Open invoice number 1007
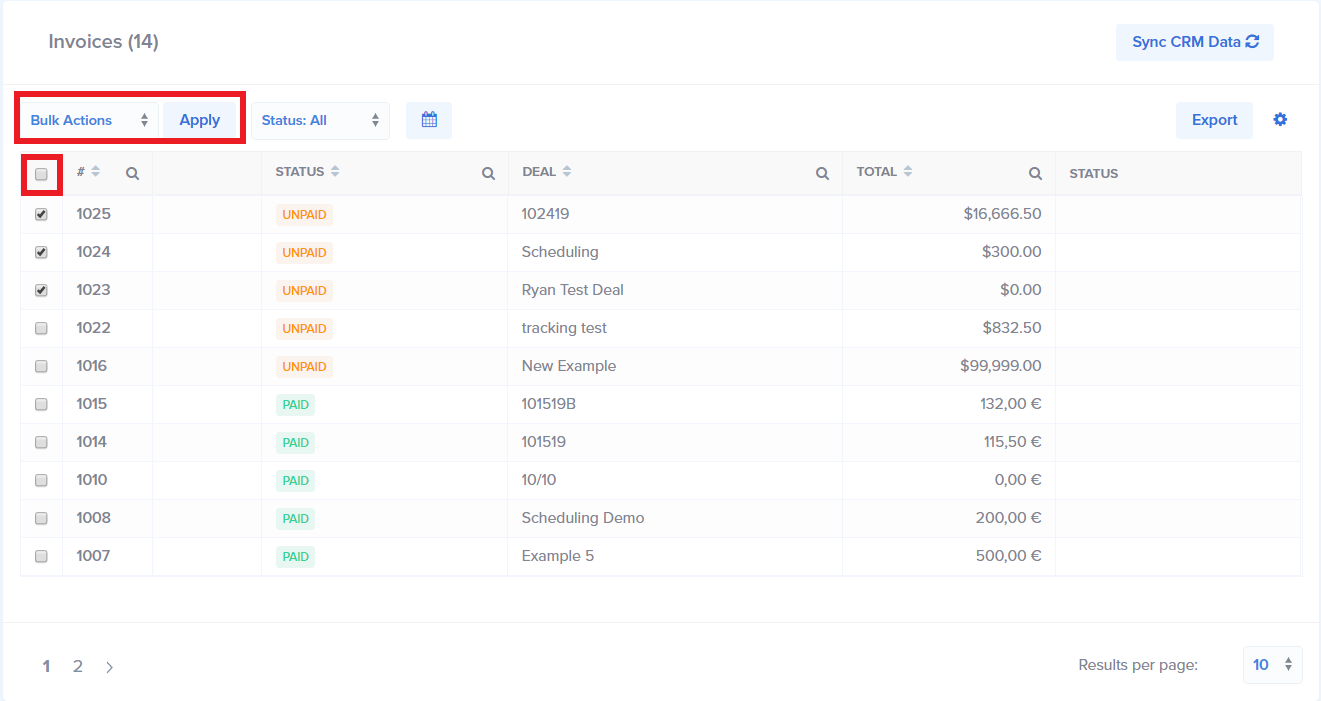 click(x=93, y=556)
